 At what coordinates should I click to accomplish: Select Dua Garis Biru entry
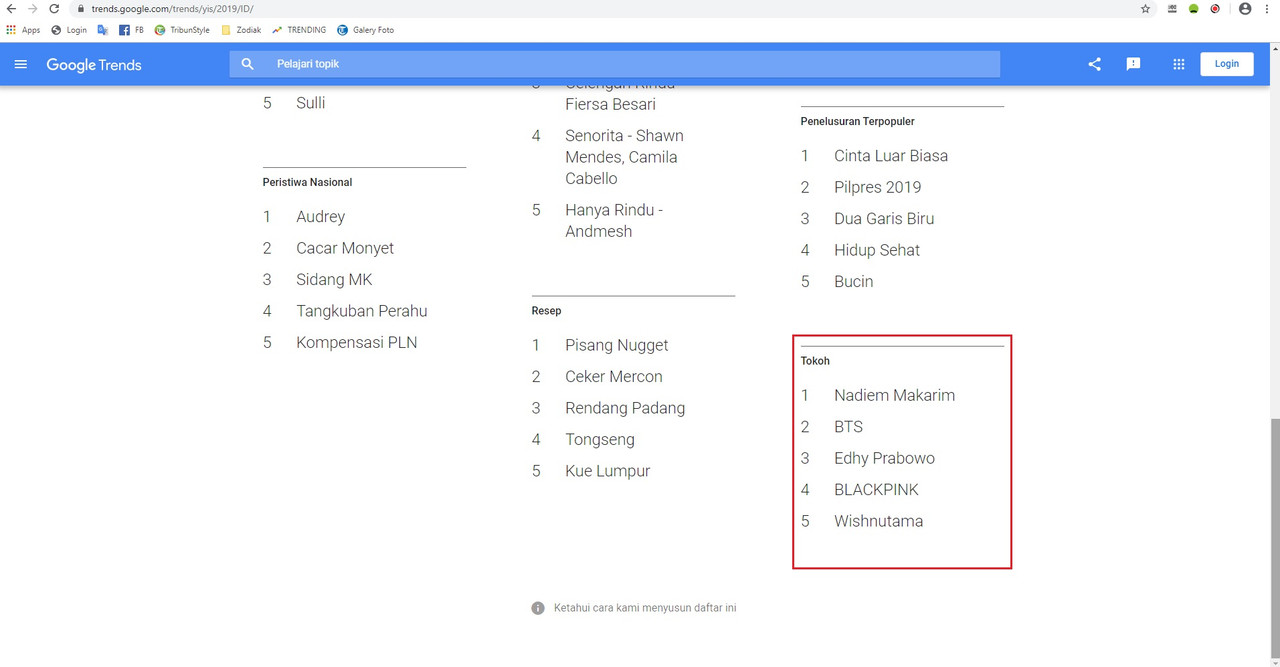884,219
